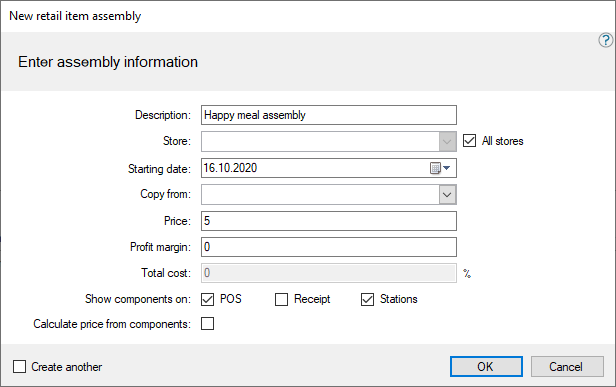
Task: Focus the Description text field
Action: (329, 115)
